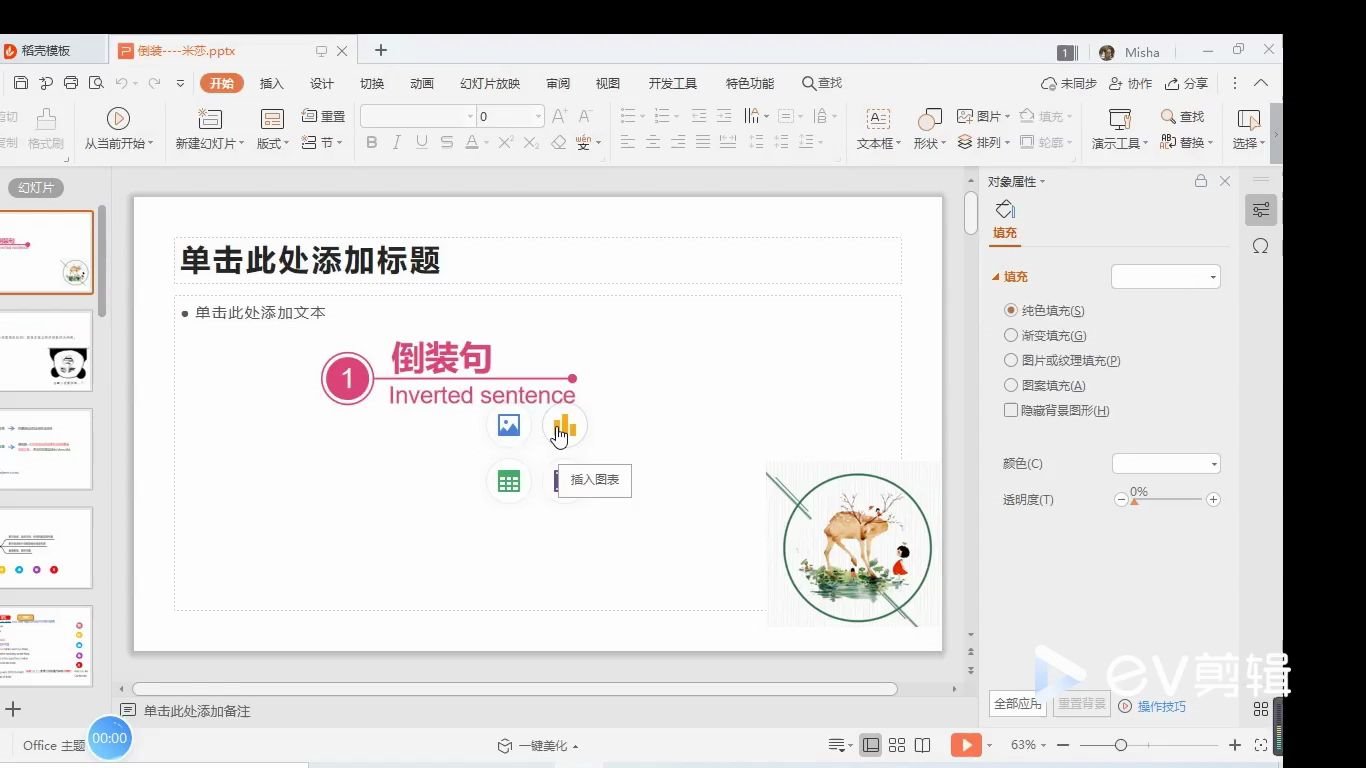Open the Review (审阅) ribbon tab
1366x768 pixels.
click(558, 83)
